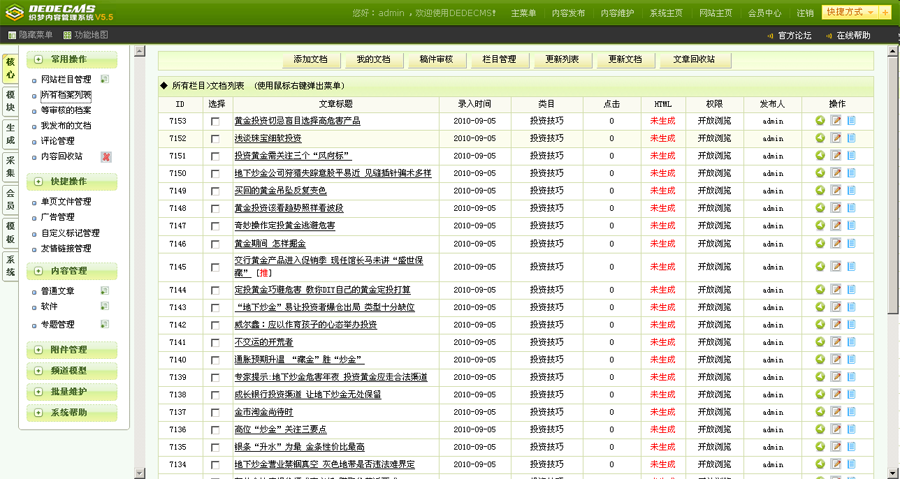This screenshot has height=479, width=900.
Task: Click pencil edit icon in row 7143
Action: coord(836,307)
